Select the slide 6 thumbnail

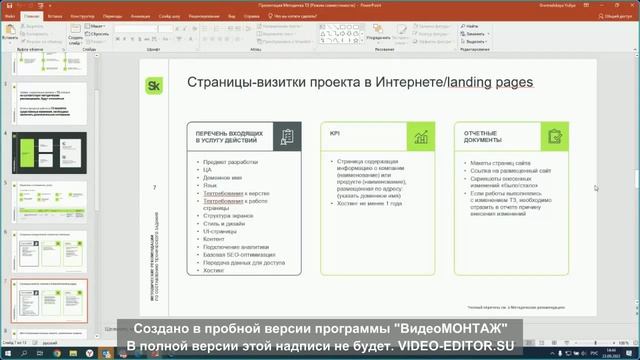(49, 252)
